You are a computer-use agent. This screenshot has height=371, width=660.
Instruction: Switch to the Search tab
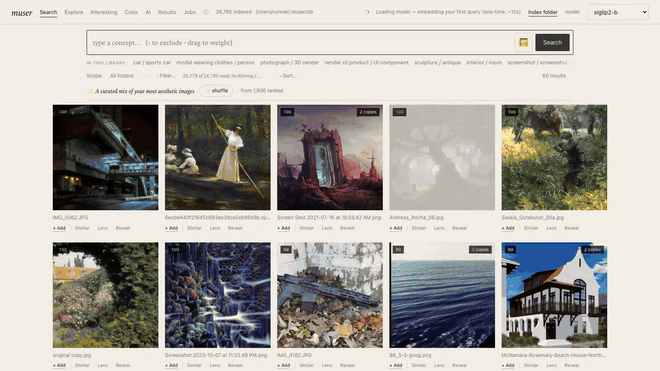click(48, 12)
